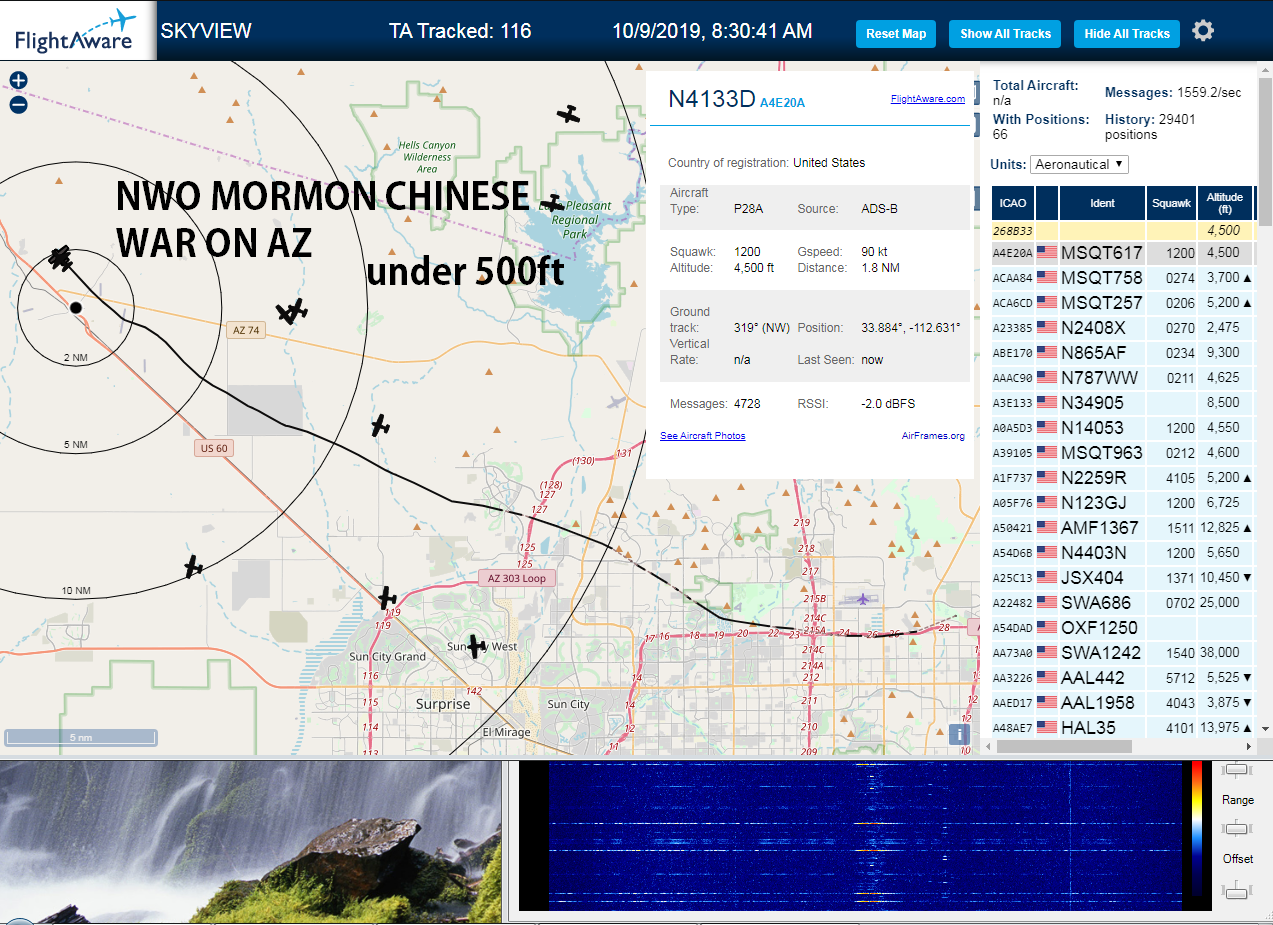This screenshot has width=1273, height=925.
Task: Select aircraft icon over Lake Pleasant Regional Park
Action: tap(553, 205)
